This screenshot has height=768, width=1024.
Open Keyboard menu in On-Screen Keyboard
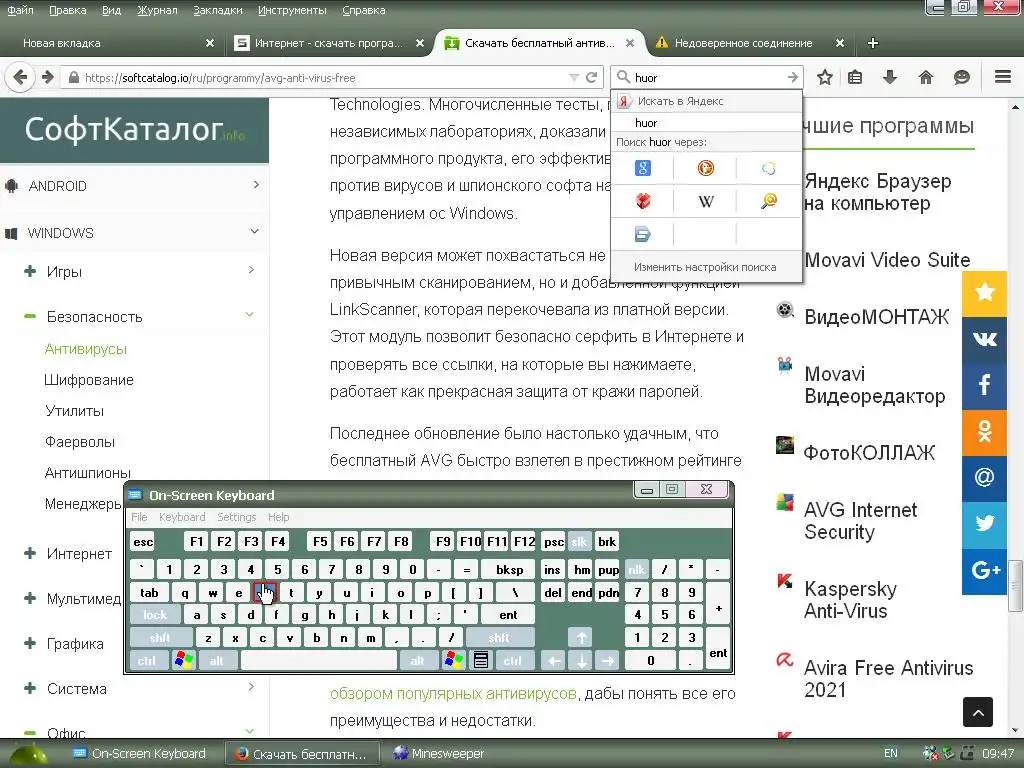click(182, 517)
